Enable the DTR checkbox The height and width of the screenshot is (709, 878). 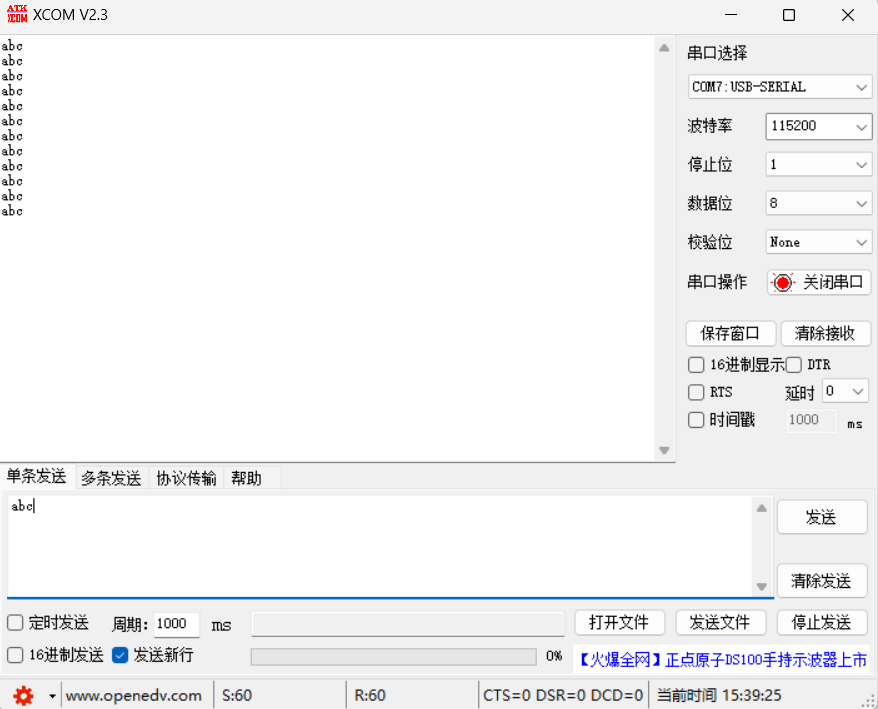coord(793,364)
